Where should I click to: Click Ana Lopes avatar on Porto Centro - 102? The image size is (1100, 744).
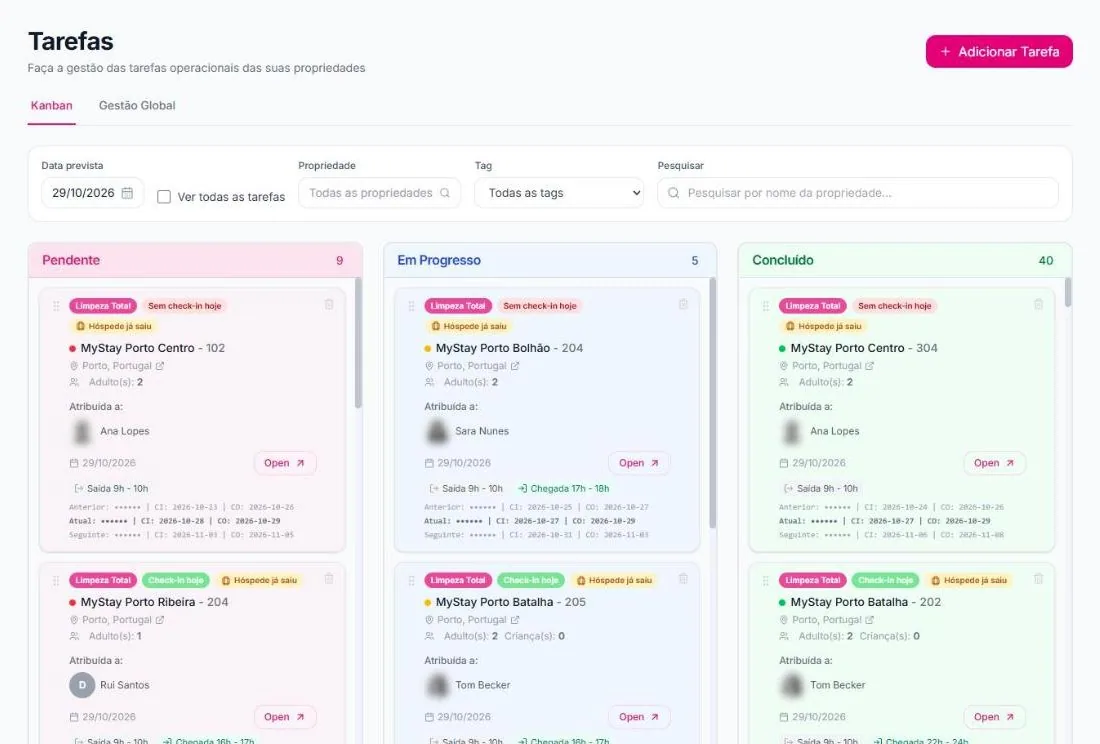pos(82,431)
